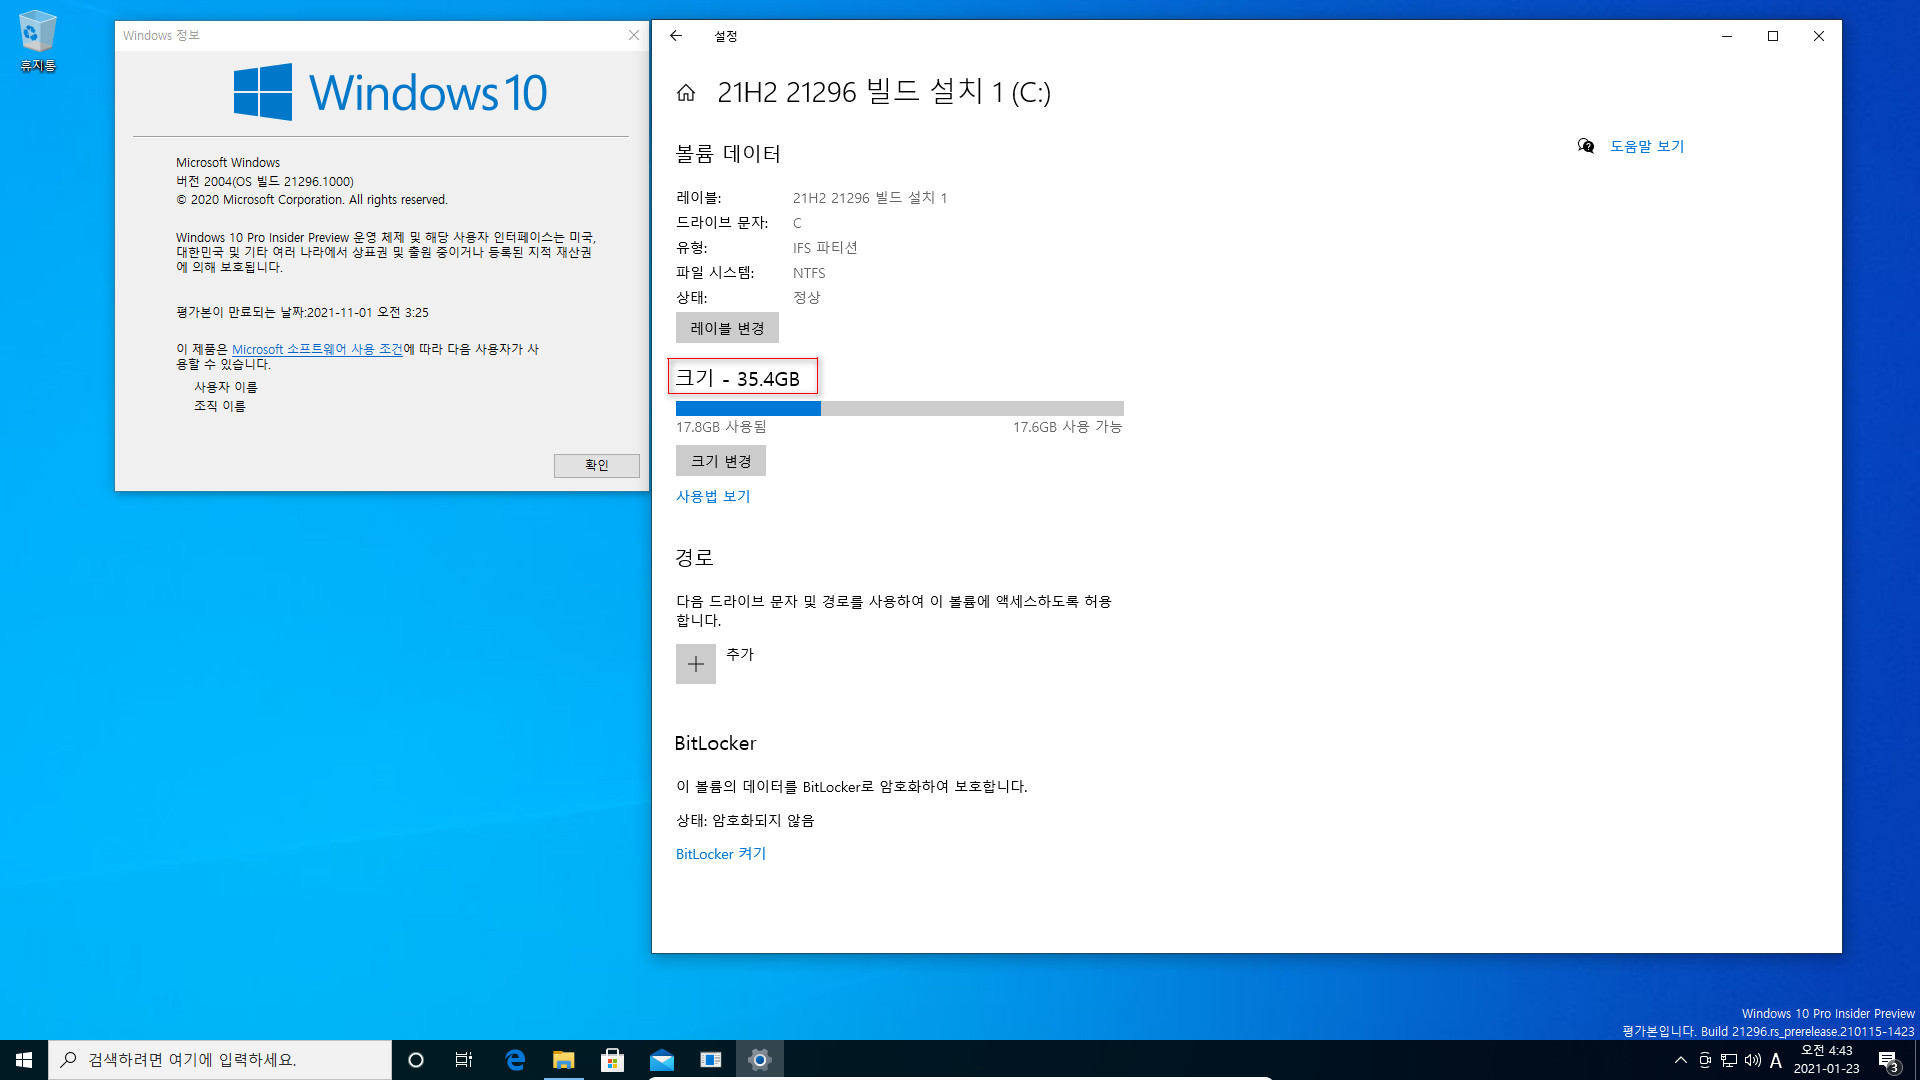Click 레이블 변경 button

tap(727, 328)
